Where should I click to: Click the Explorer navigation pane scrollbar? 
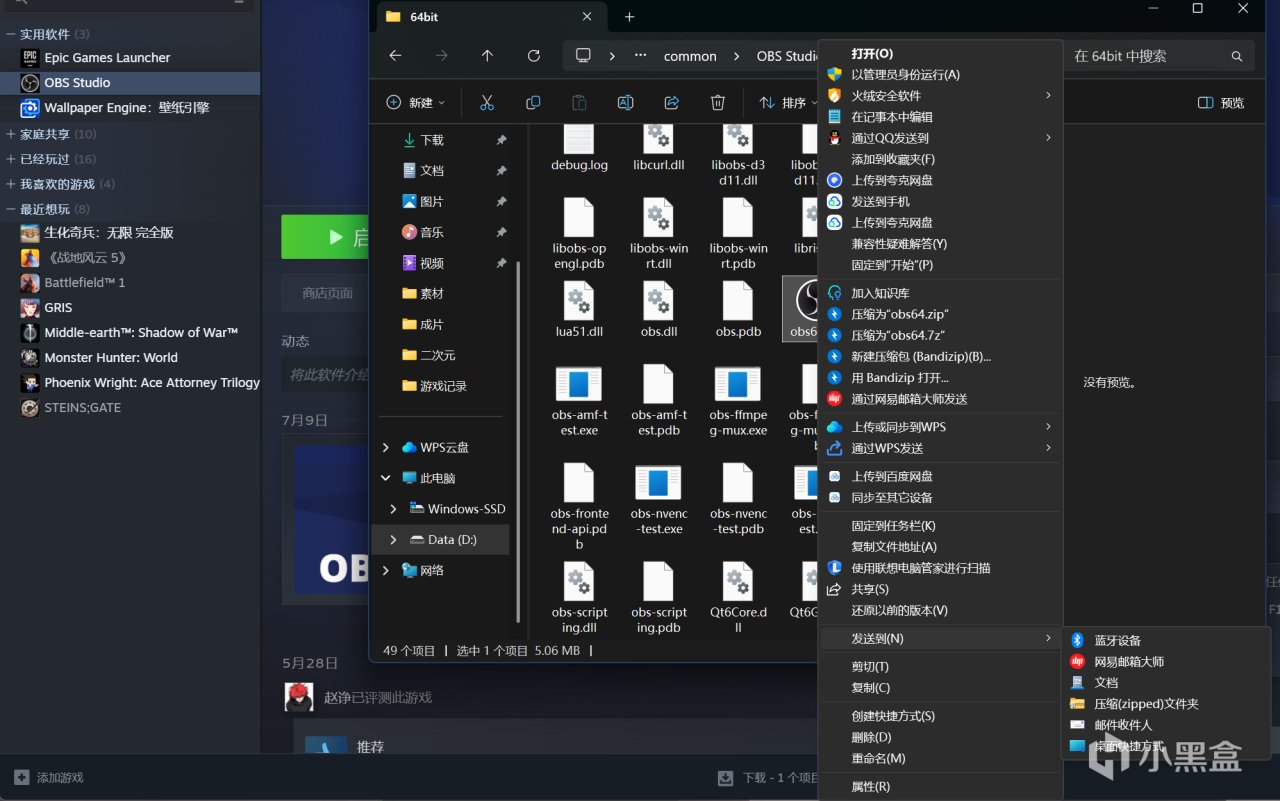click(517, 440)
